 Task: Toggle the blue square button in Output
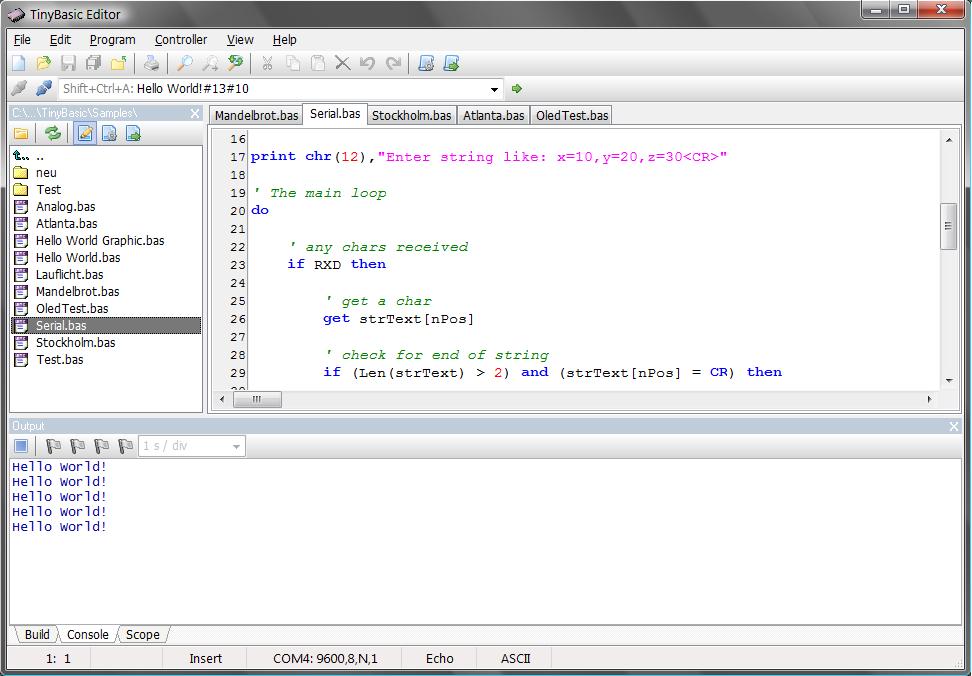pos(21,446)
